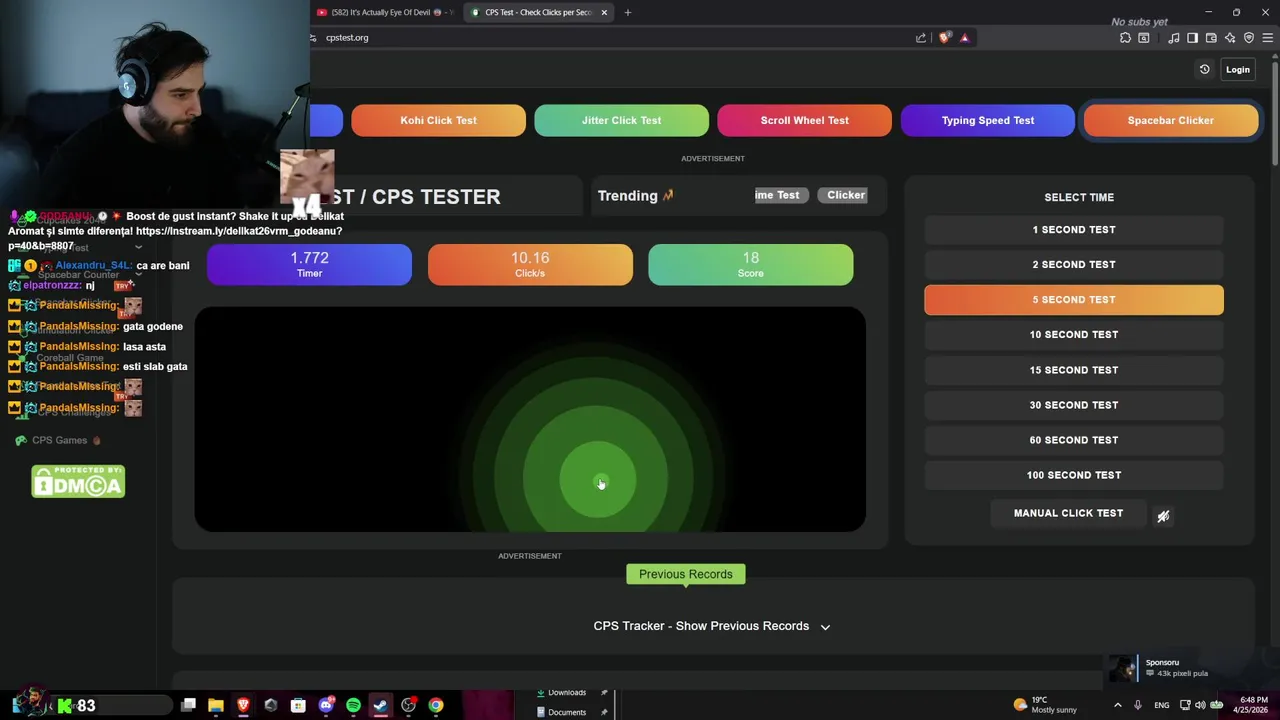Open Task View on taskbar
1280x720 pixels.
pyautogui.click(x=188, y=706)
